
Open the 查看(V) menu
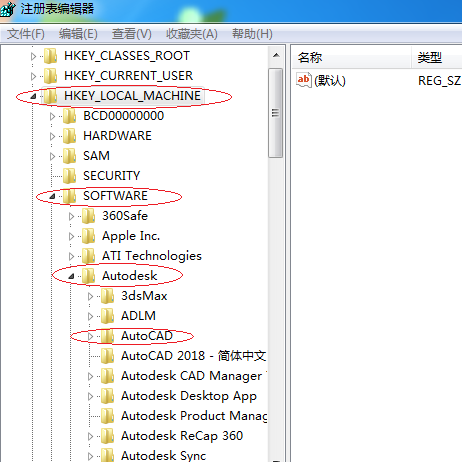pos(132,34)
